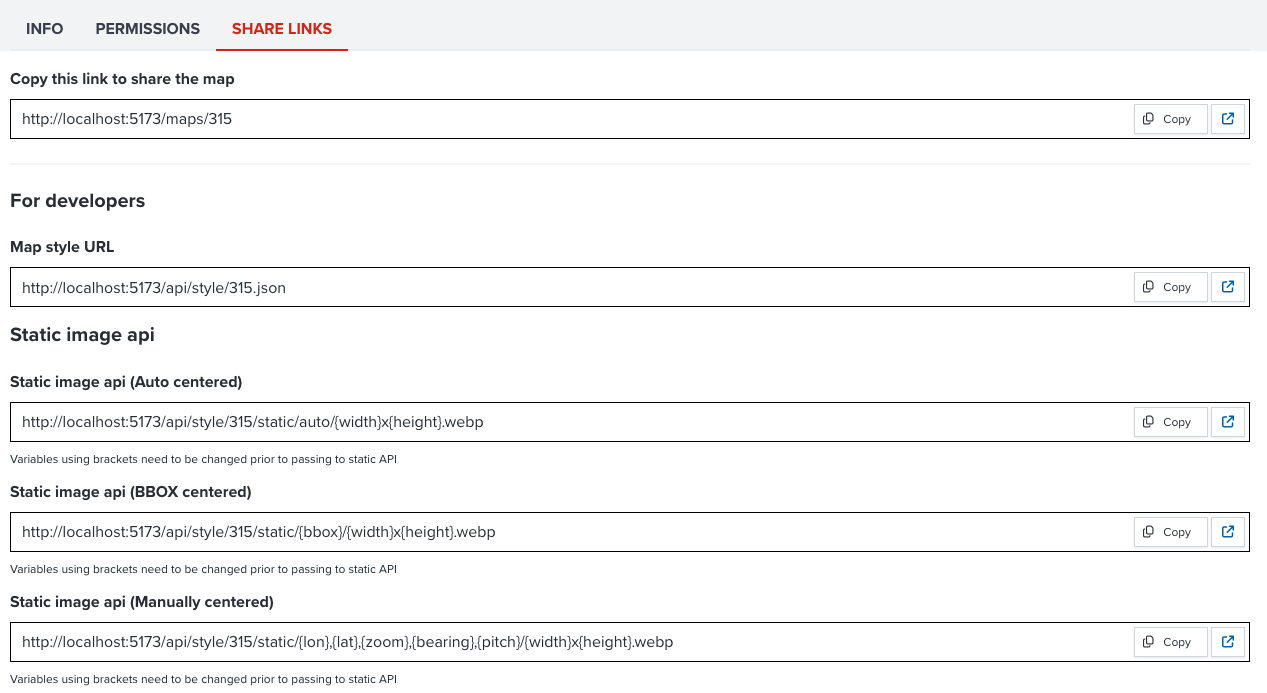The width and height of the screenshot is (1267, 693).
Task: Switch to the PERMISSIONS tab
Action: tap(147, 28)
